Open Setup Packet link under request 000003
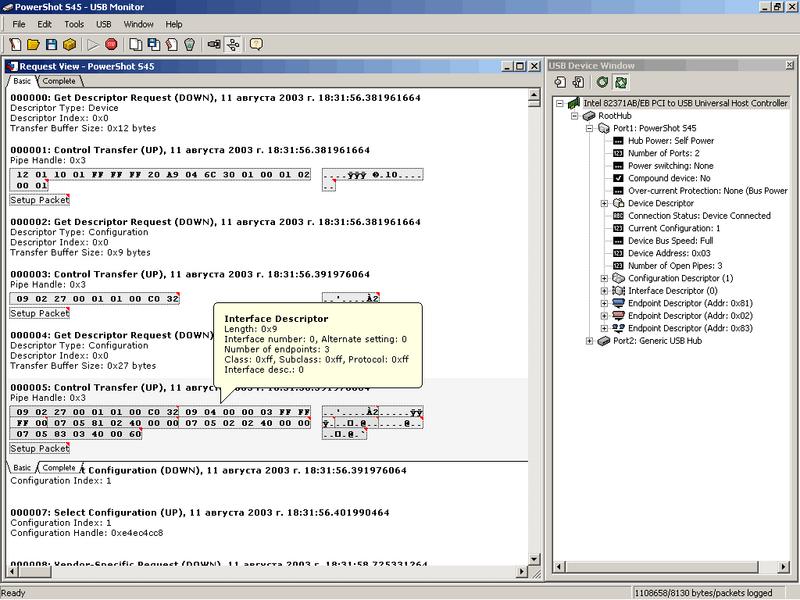This screenshot has width=800, height=600. (40, 313)
